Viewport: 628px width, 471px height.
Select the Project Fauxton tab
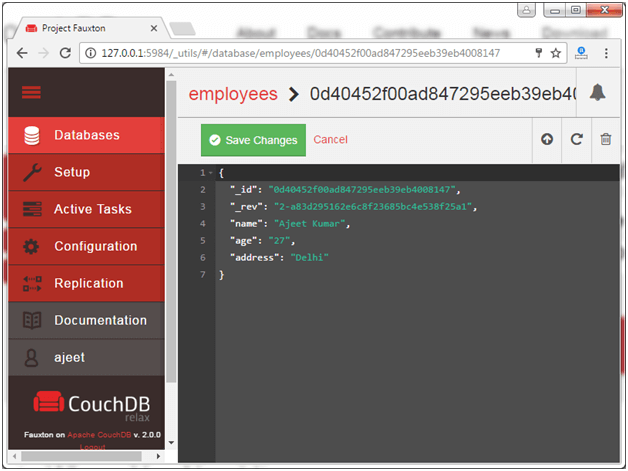click(x=90, y=28)
